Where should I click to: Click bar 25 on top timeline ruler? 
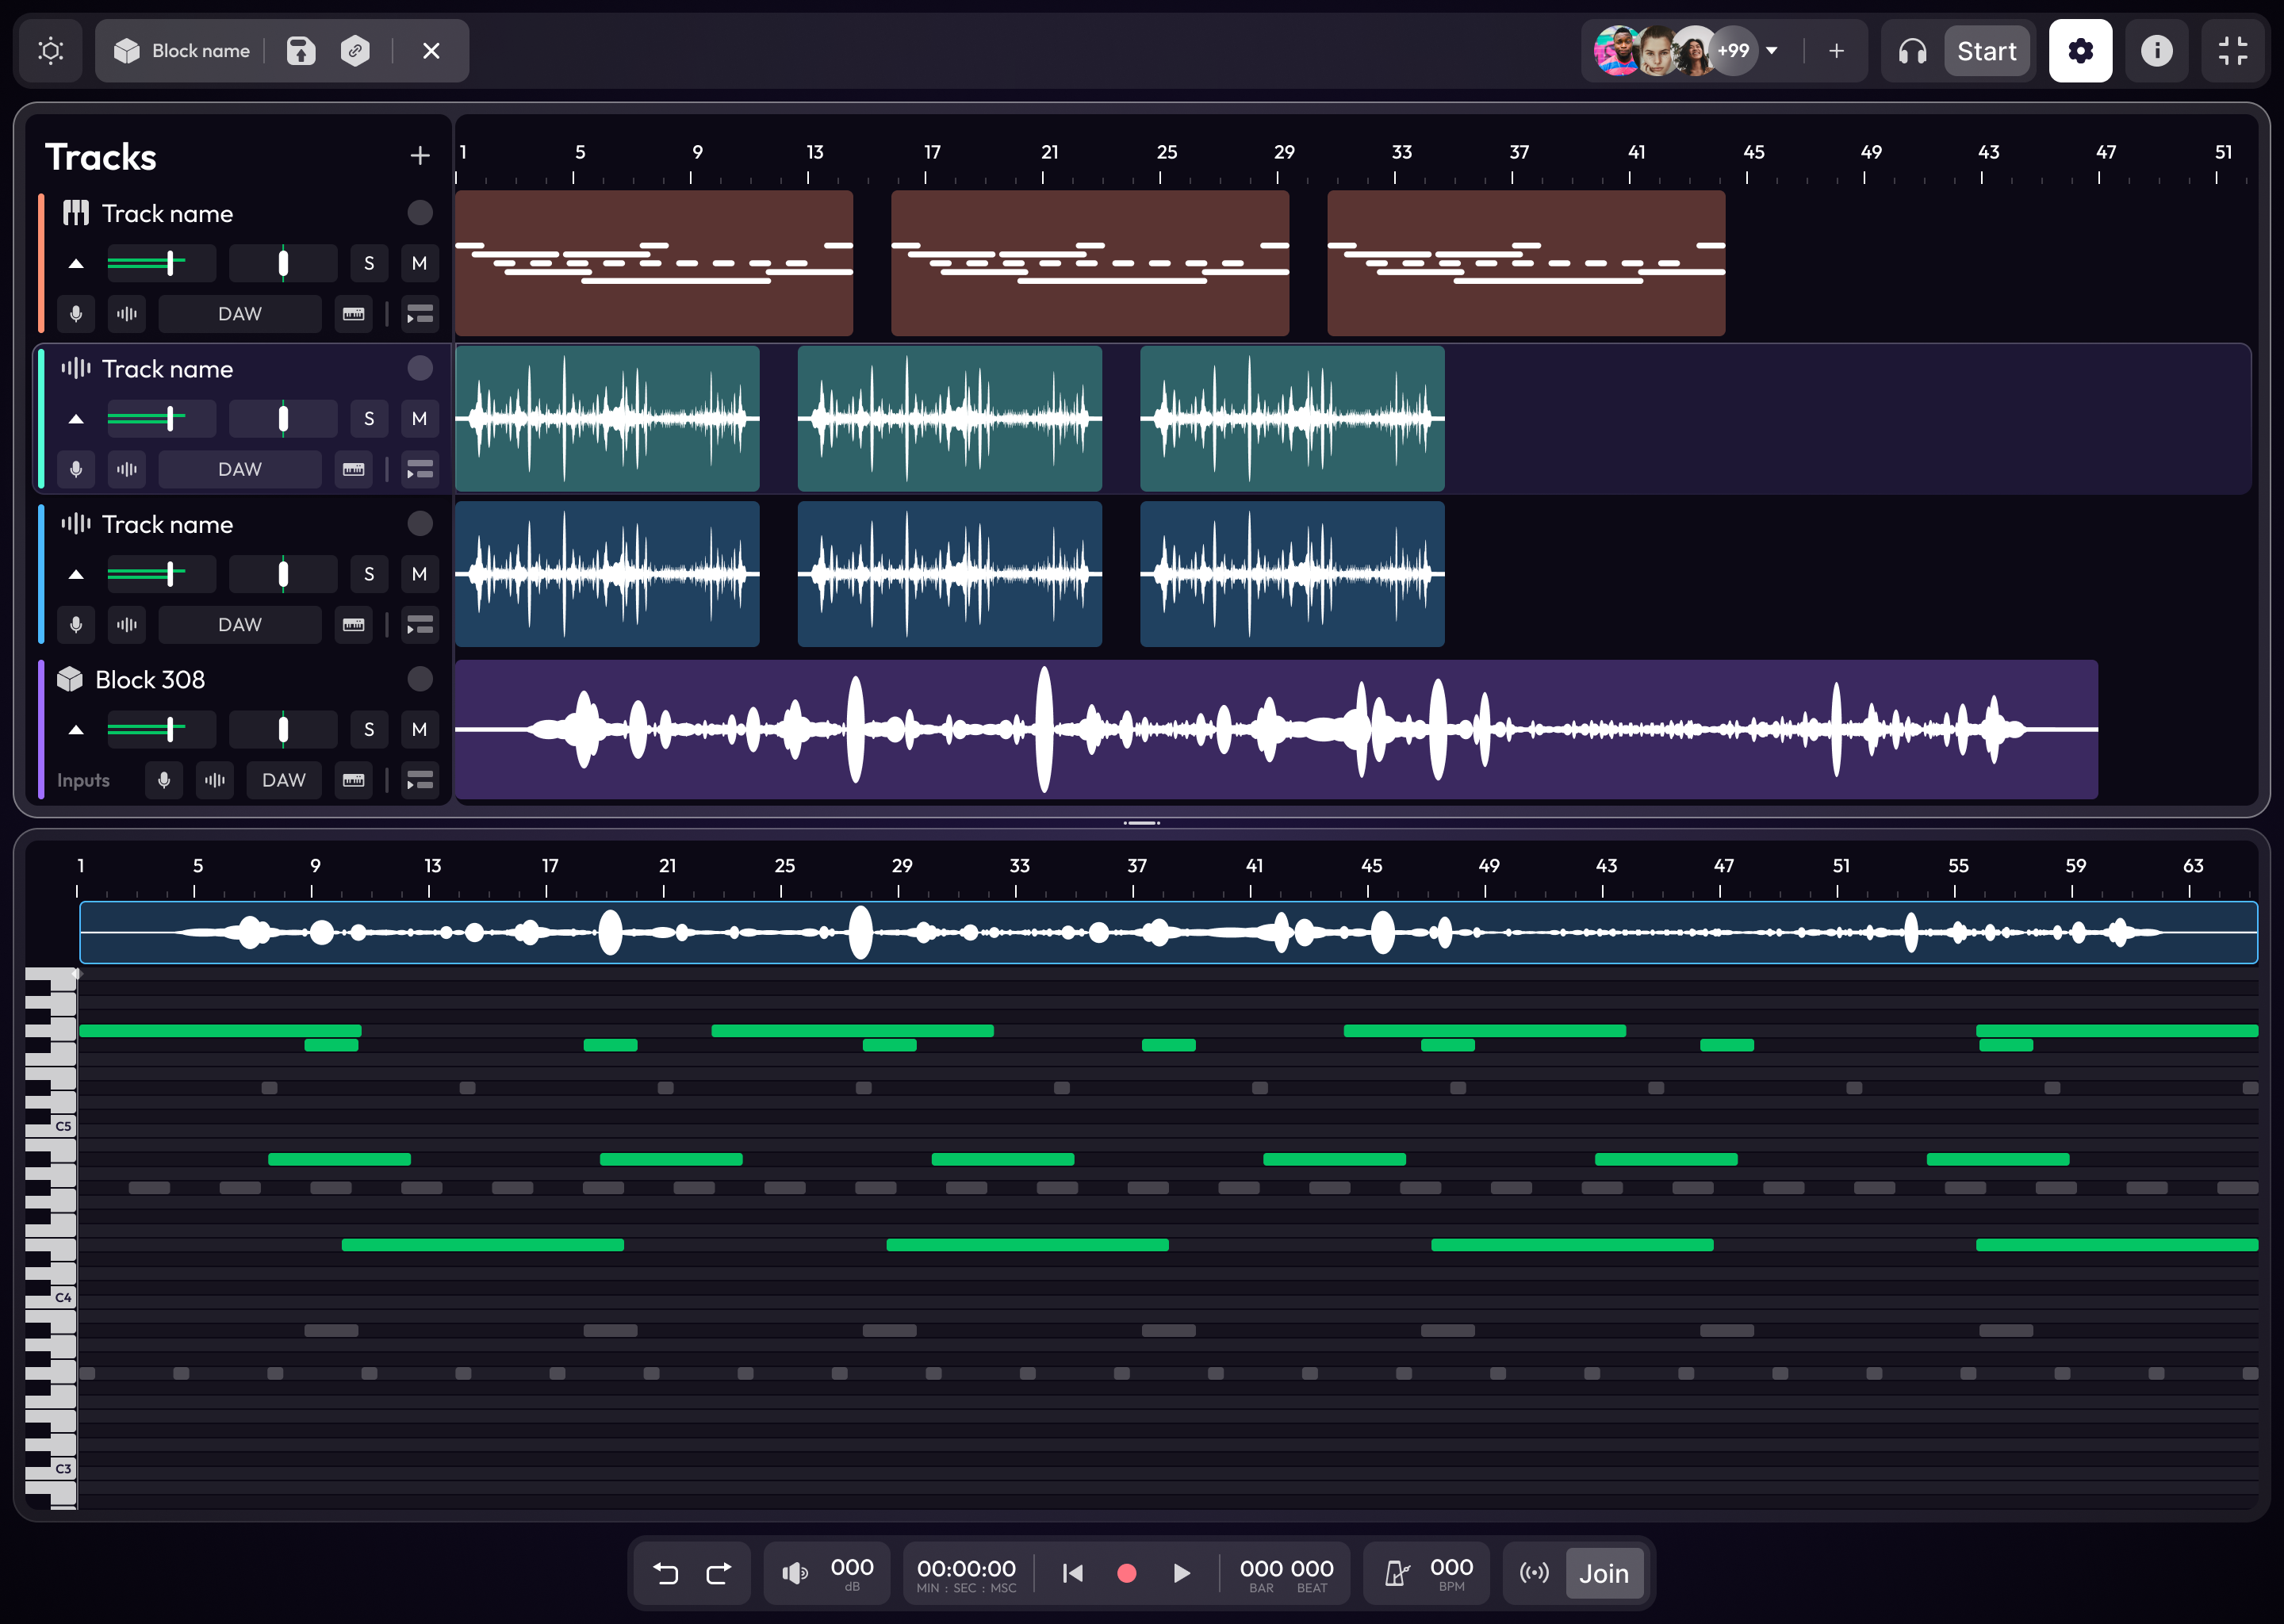point(1166,153)
